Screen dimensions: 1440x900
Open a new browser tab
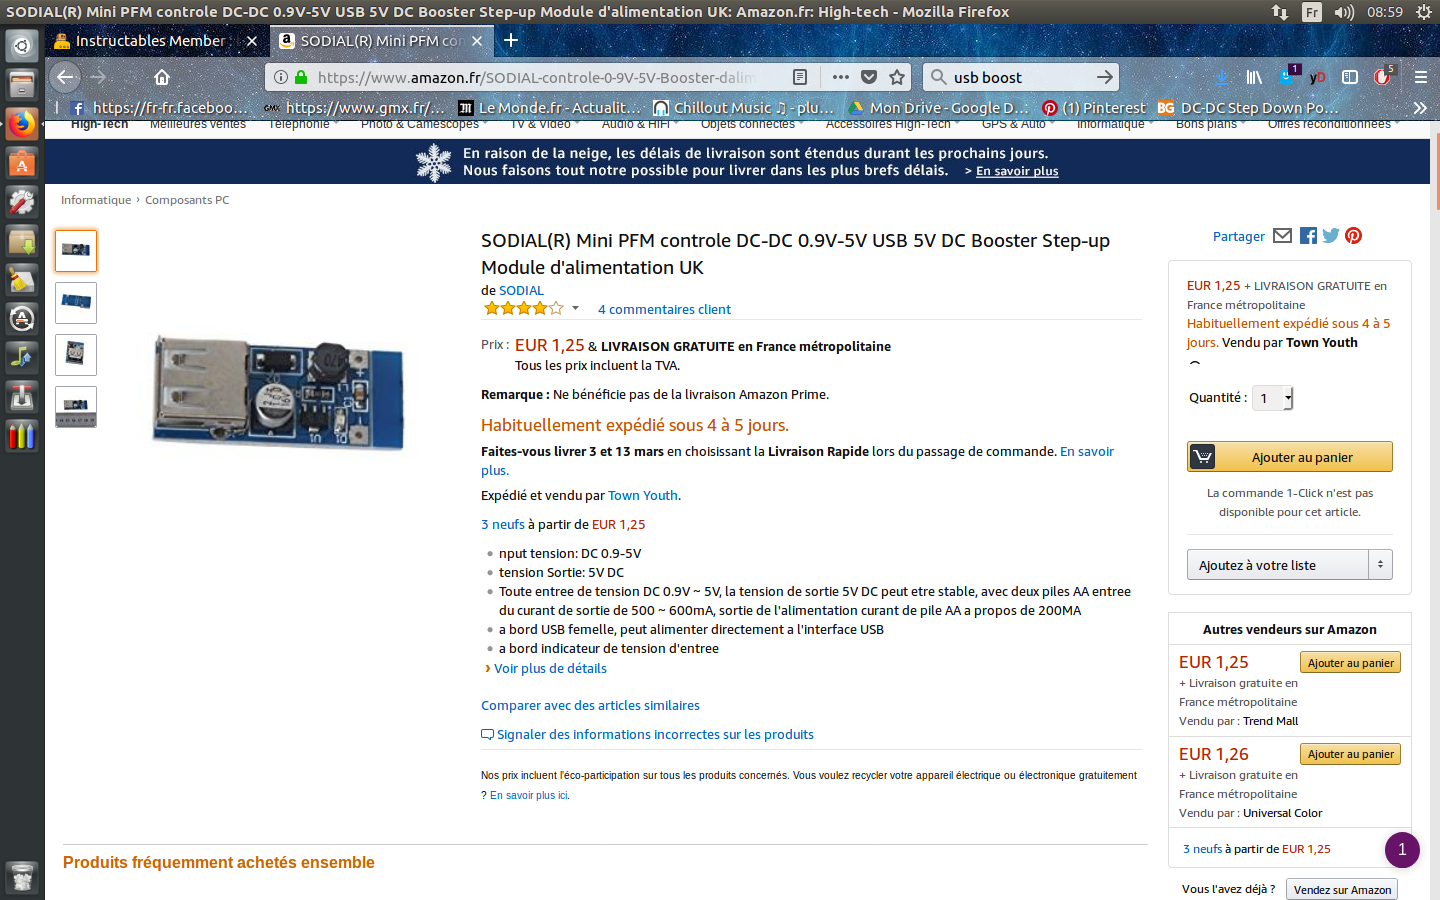point(511,40)
